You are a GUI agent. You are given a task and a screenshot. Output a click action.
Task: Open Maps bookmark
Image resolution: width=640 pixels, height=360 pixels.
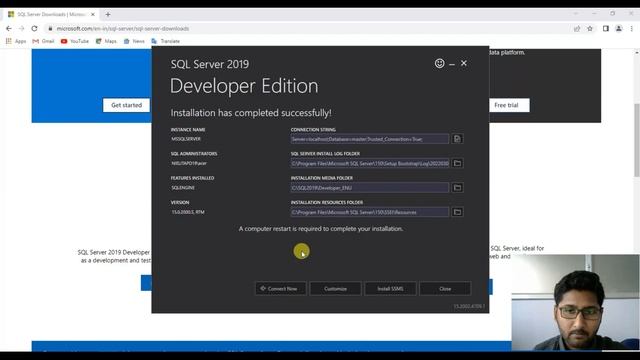[x=106, y=41]
